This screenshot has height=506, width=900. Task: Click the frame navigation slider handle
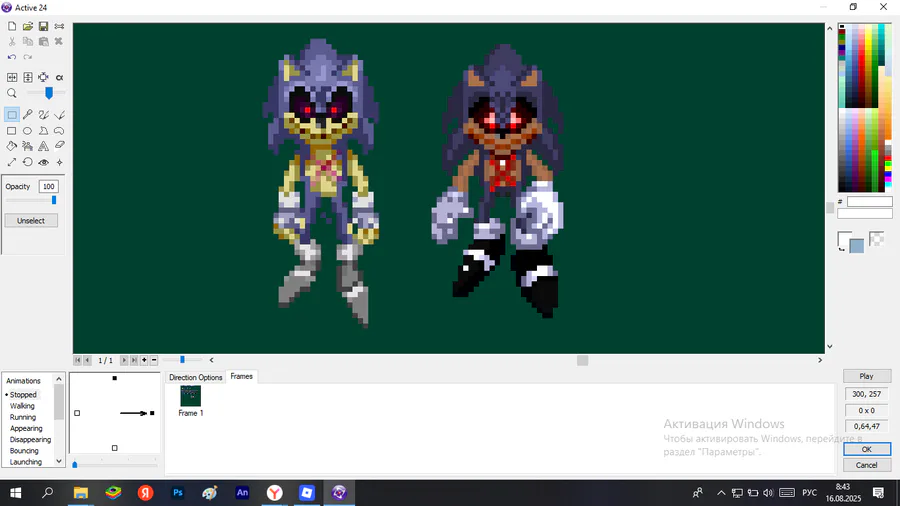[183, 360]
